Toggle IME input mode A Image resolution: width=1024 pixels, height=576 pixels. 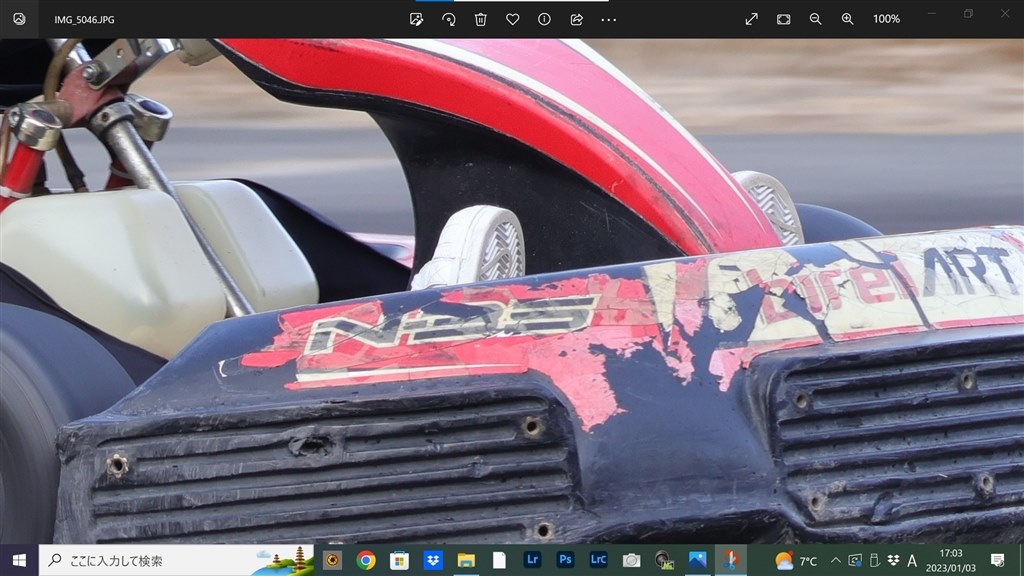coord(912,560)
